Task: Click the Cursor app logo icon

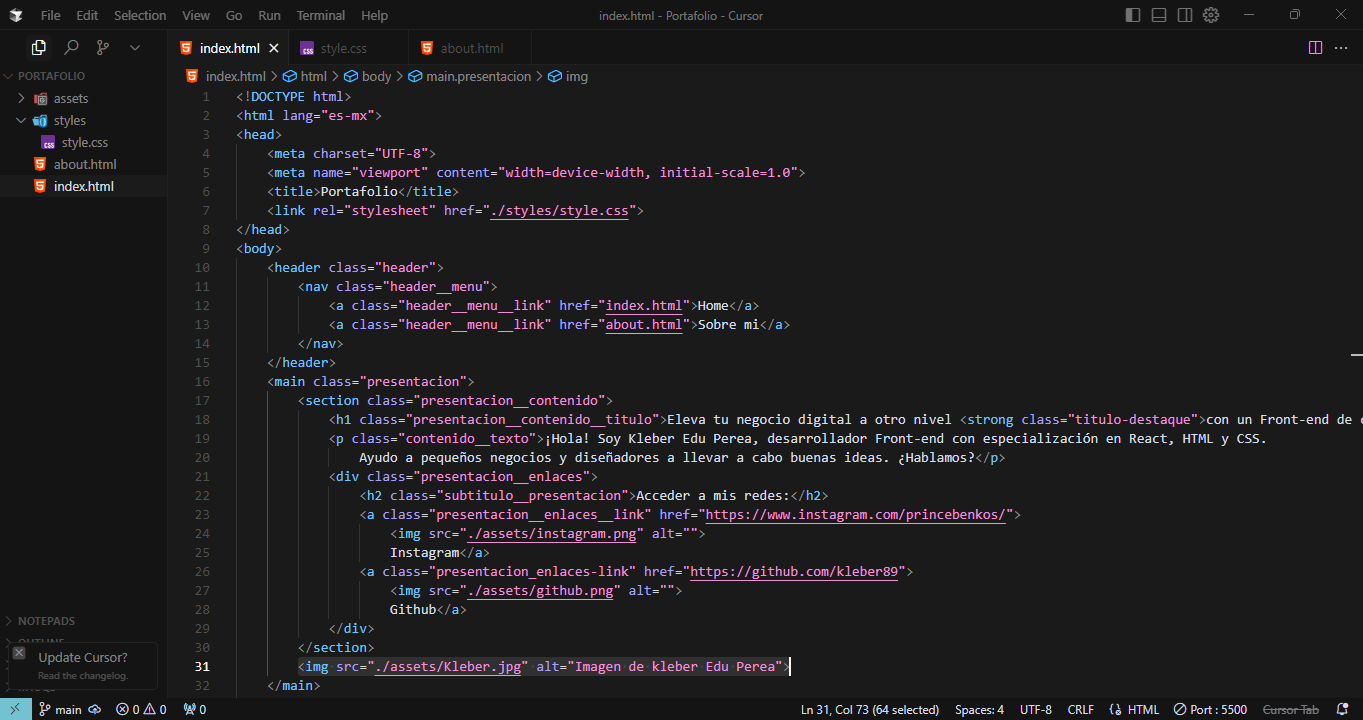Action: pyautogui.click(x=15, y=15)
